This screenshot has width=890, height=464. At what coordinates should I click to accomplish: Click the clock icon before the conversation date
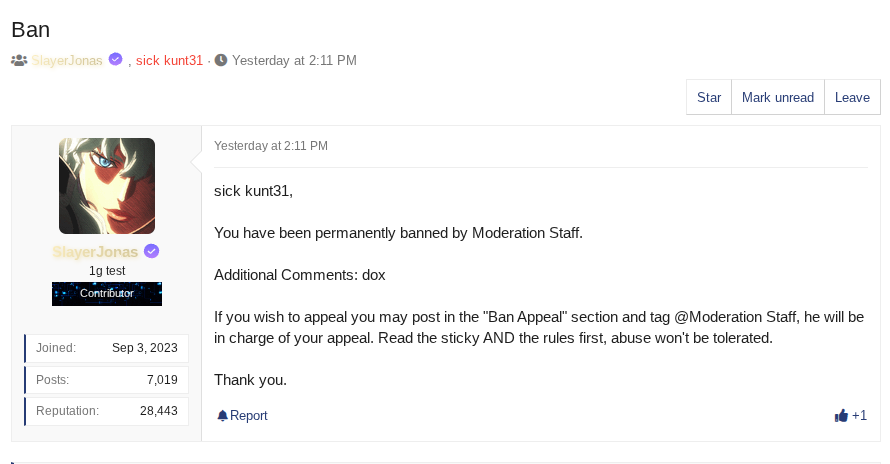pos(221,60)
